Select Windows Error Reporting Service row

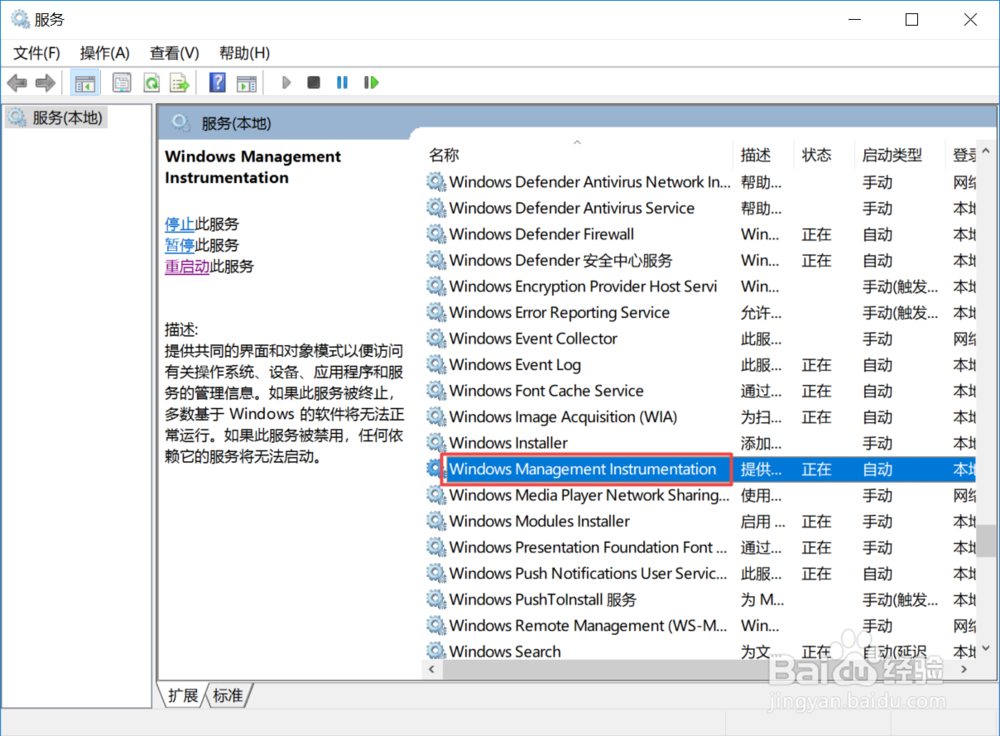700,313
